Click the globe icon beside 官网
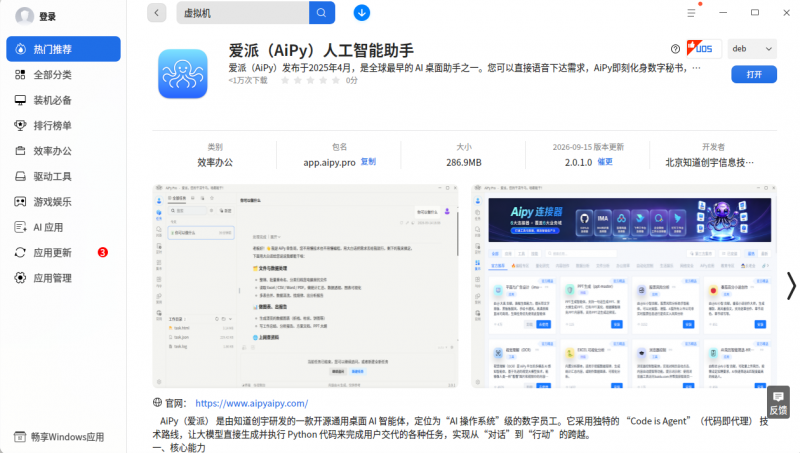800x453 pixels. click(158, 402)
